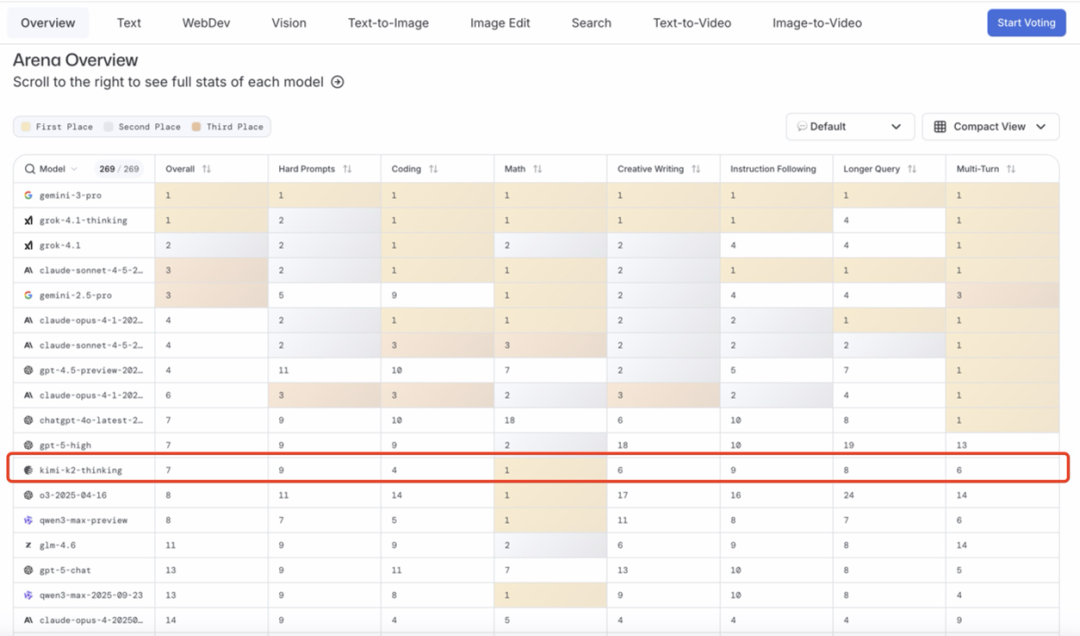
Task: Click the Hard Prompts sort arrows
Action: (x=347, y=169)
